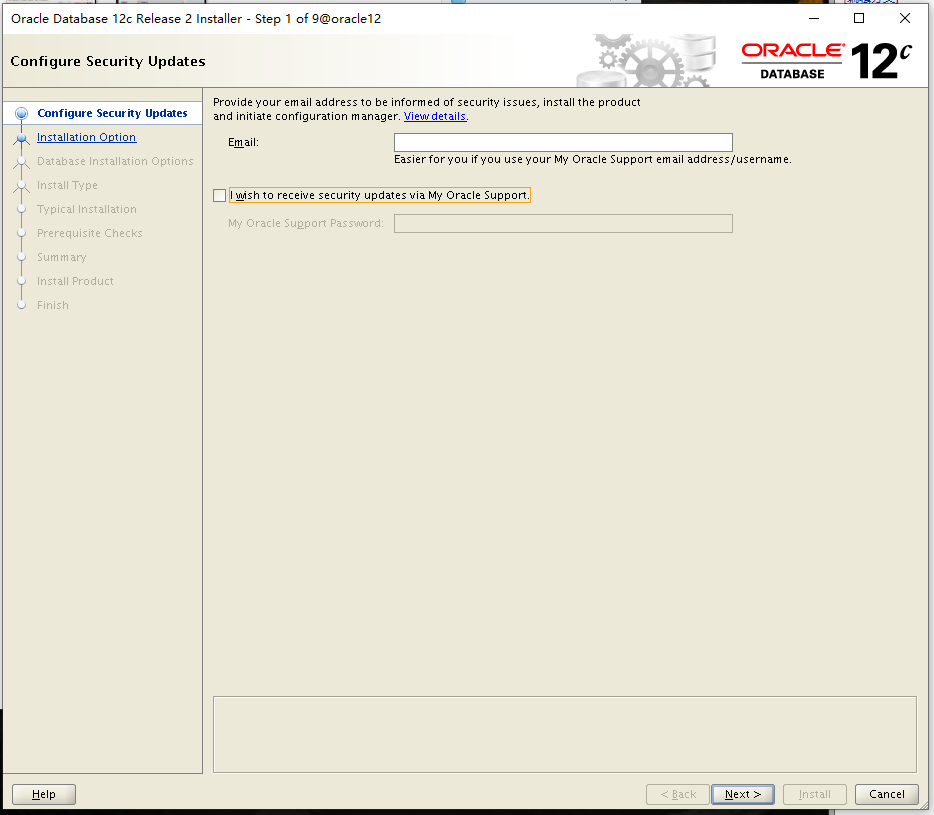
Task: Click the Installation Option step bullet icon
Action: 21,138
